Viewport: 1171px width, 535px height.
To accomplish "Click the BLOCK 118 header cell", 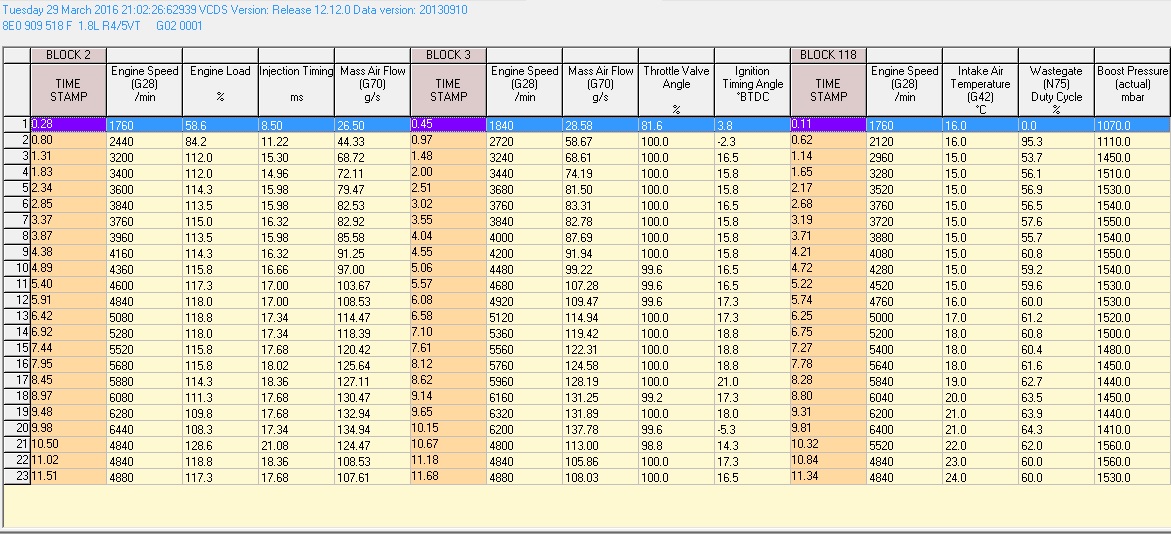I will 828,55.
